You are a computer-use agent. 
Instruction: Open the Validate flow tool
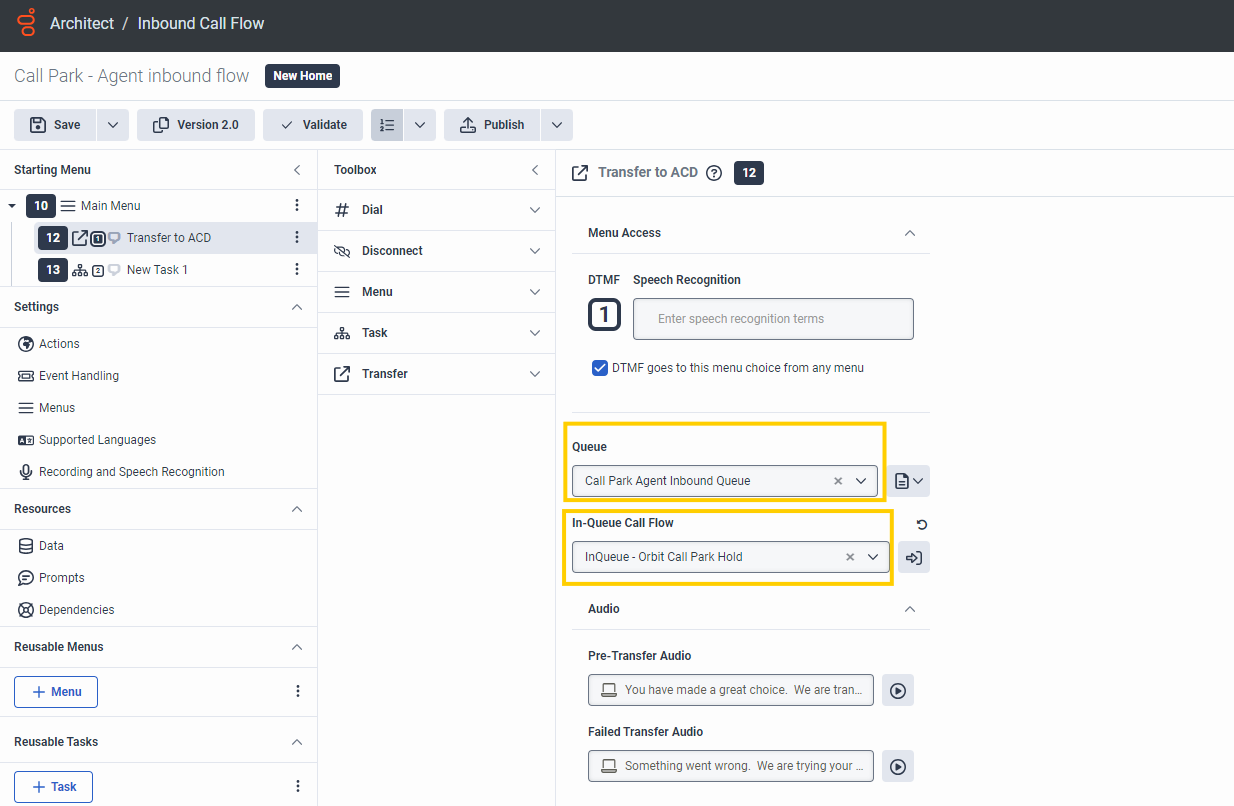(312, 124)
